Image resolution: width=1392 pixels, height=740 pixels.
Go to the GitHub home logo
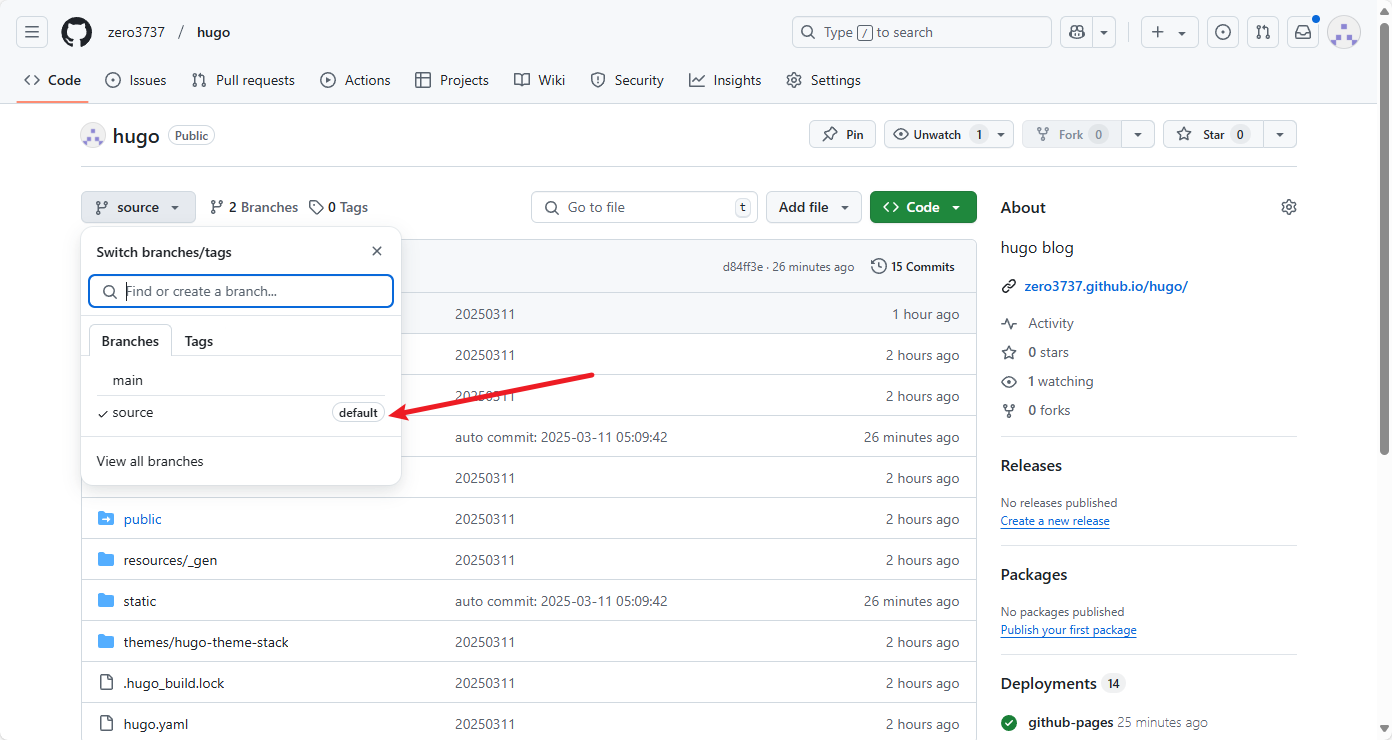click(x=76, y=32)
